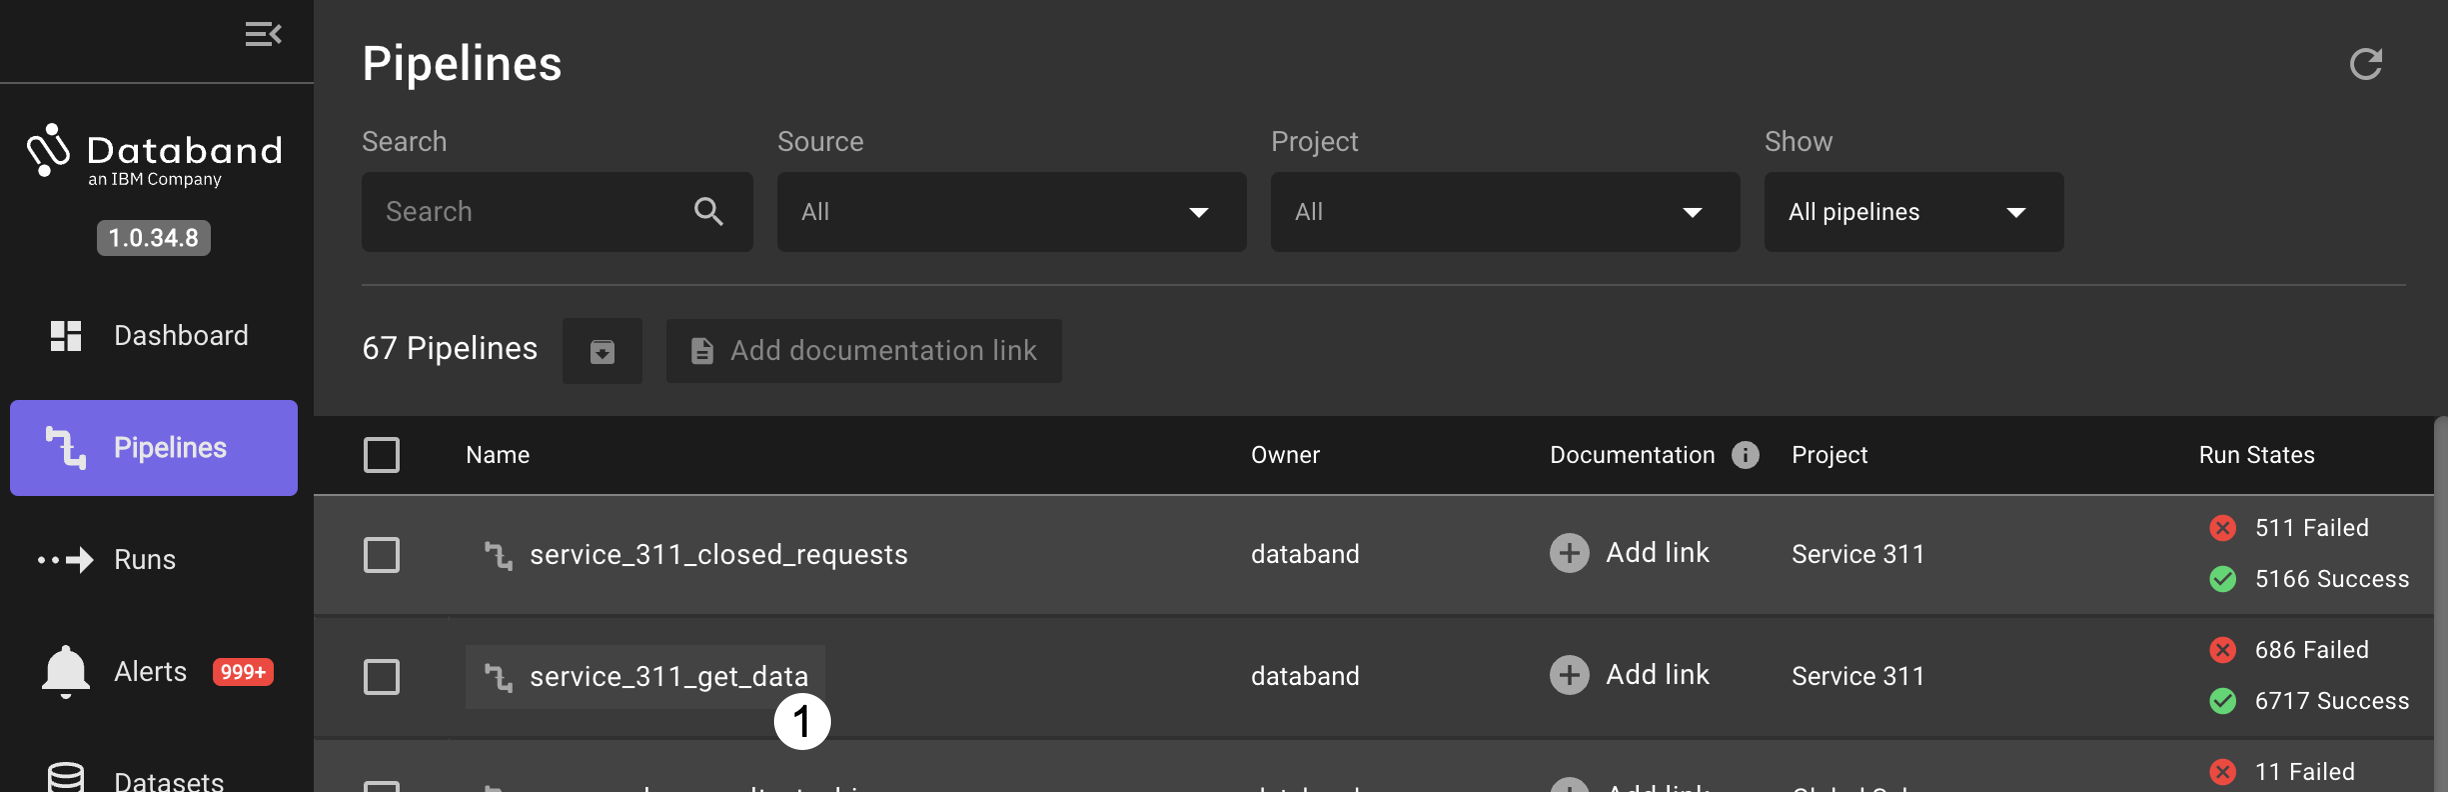Click the version badge 1.0.34.8
Screen dimensions: 2450x792
click(x=154, y=238)
